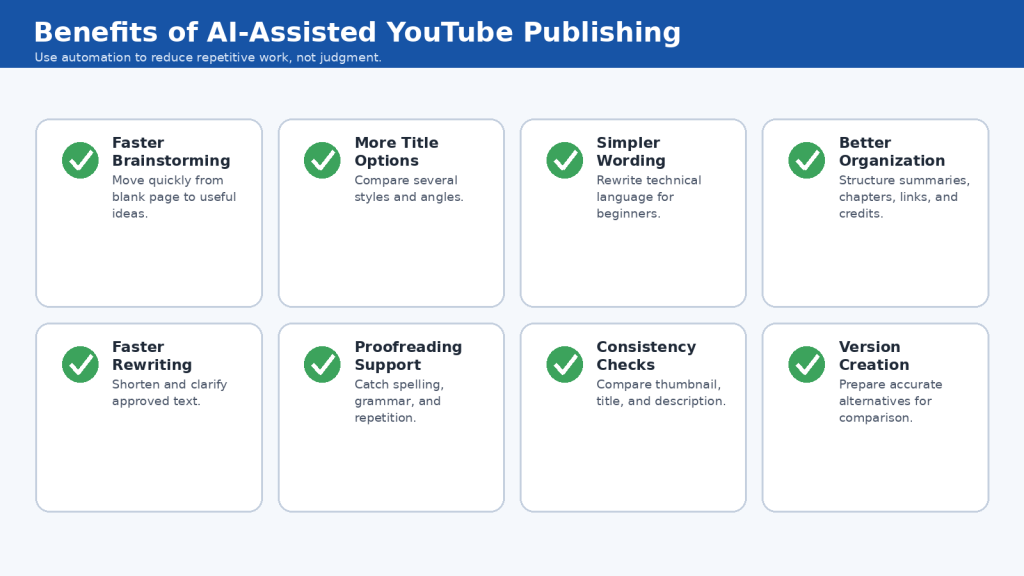This screenshot has width=1024, height=576.
Task: Click the 'Better Organization' heading
Action: pos(892,152)
